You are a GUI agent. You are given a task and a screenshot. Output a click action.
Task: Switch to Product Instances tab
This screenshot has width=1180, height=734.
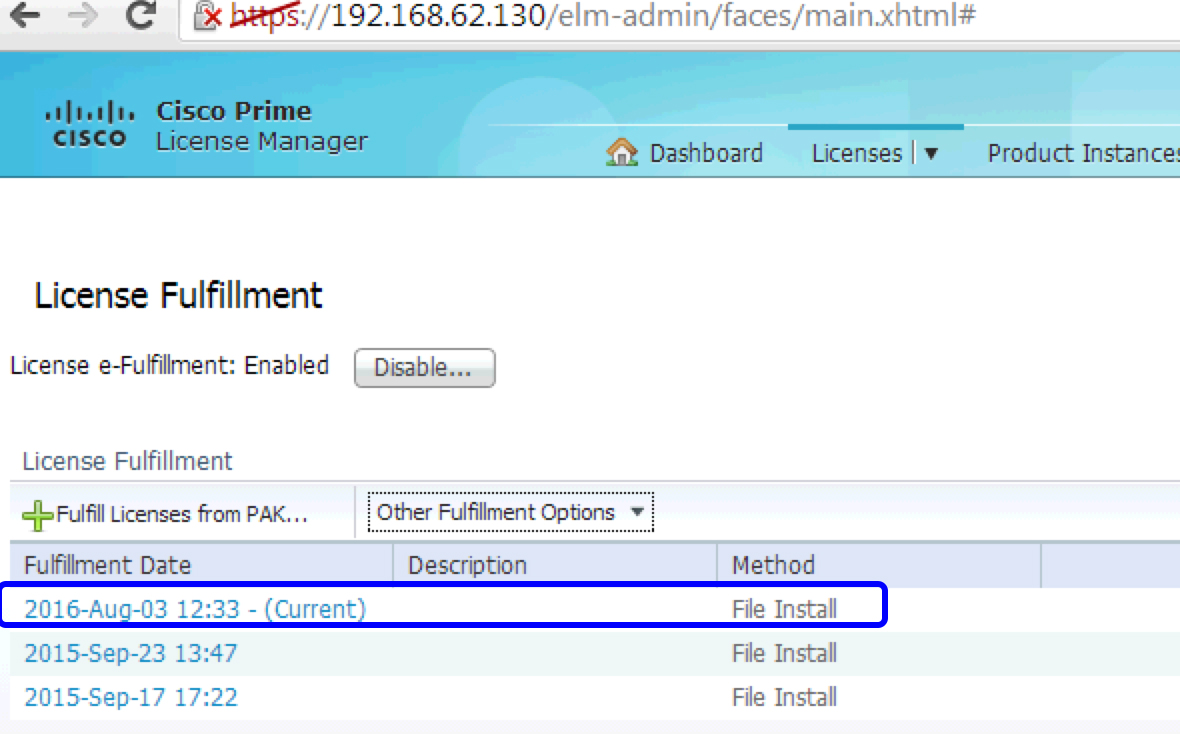1084,153
